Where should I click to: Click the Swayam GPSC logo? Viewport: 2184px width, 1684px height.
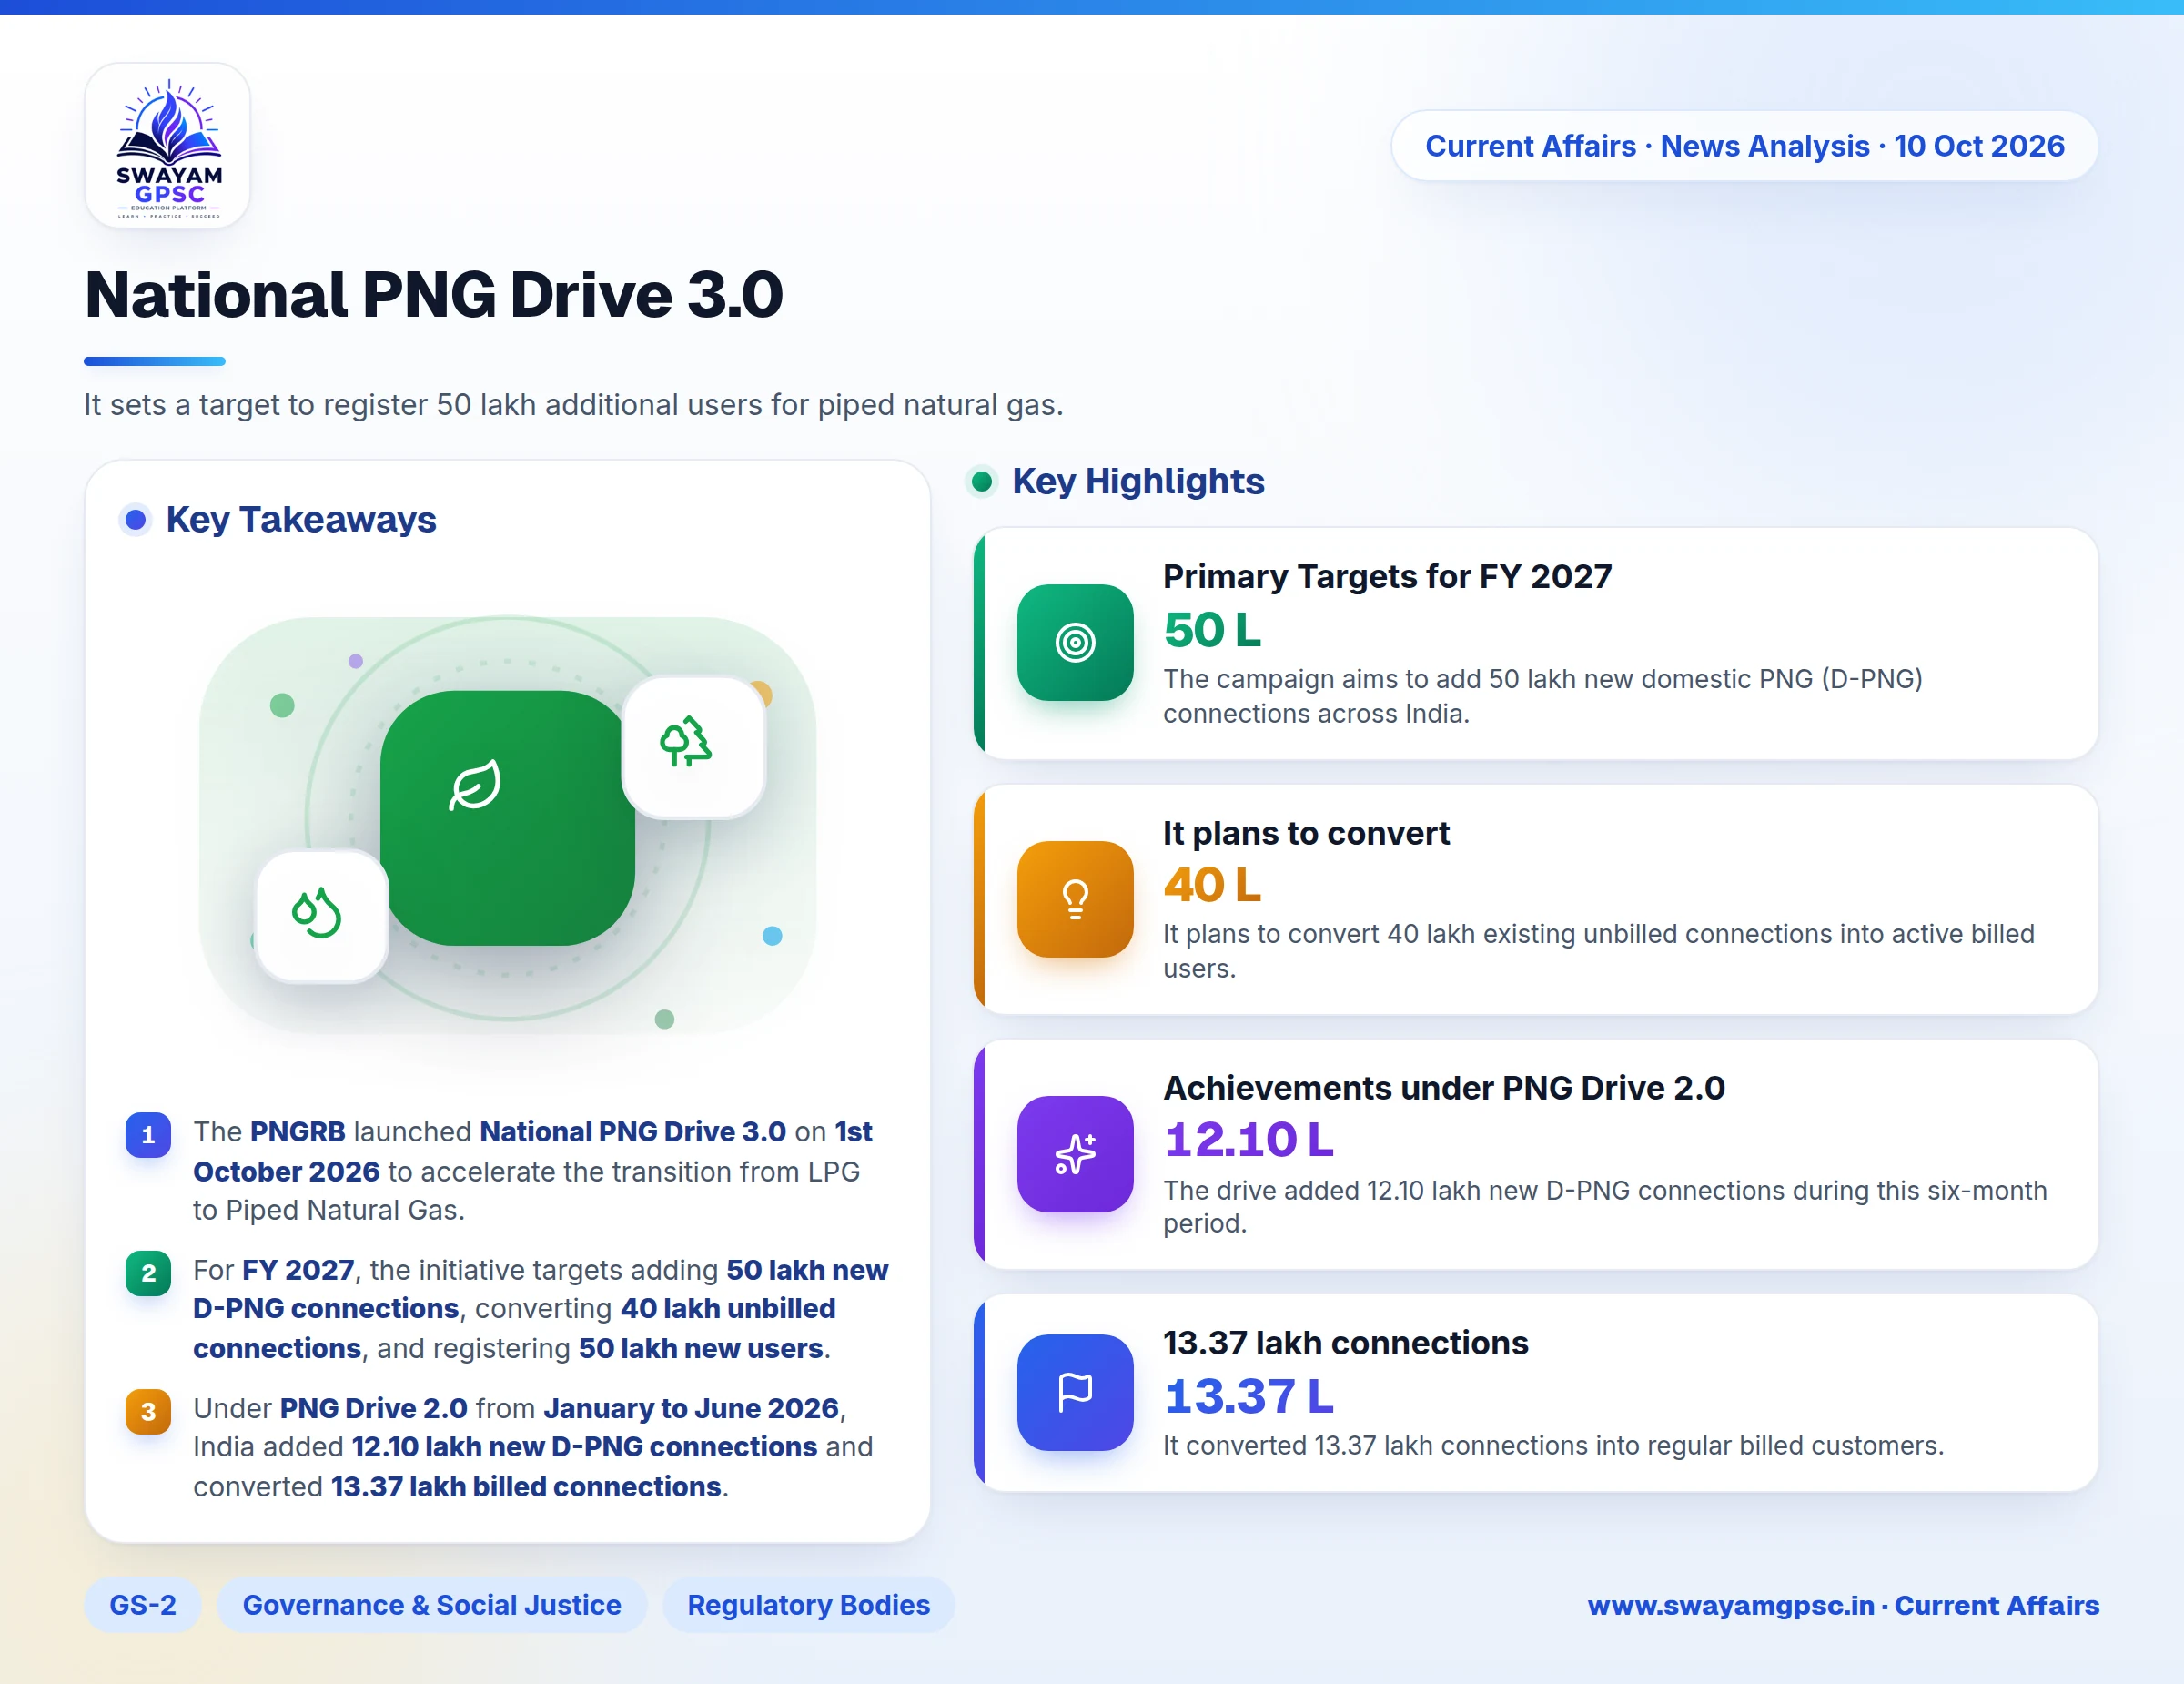[168, 146]
